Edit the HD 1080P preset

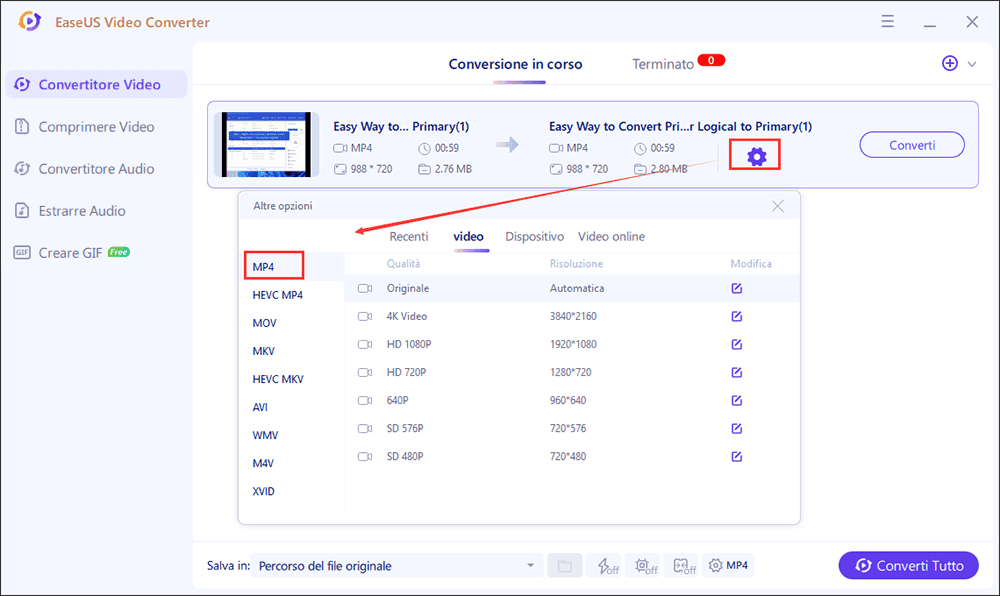pos(737,344)
